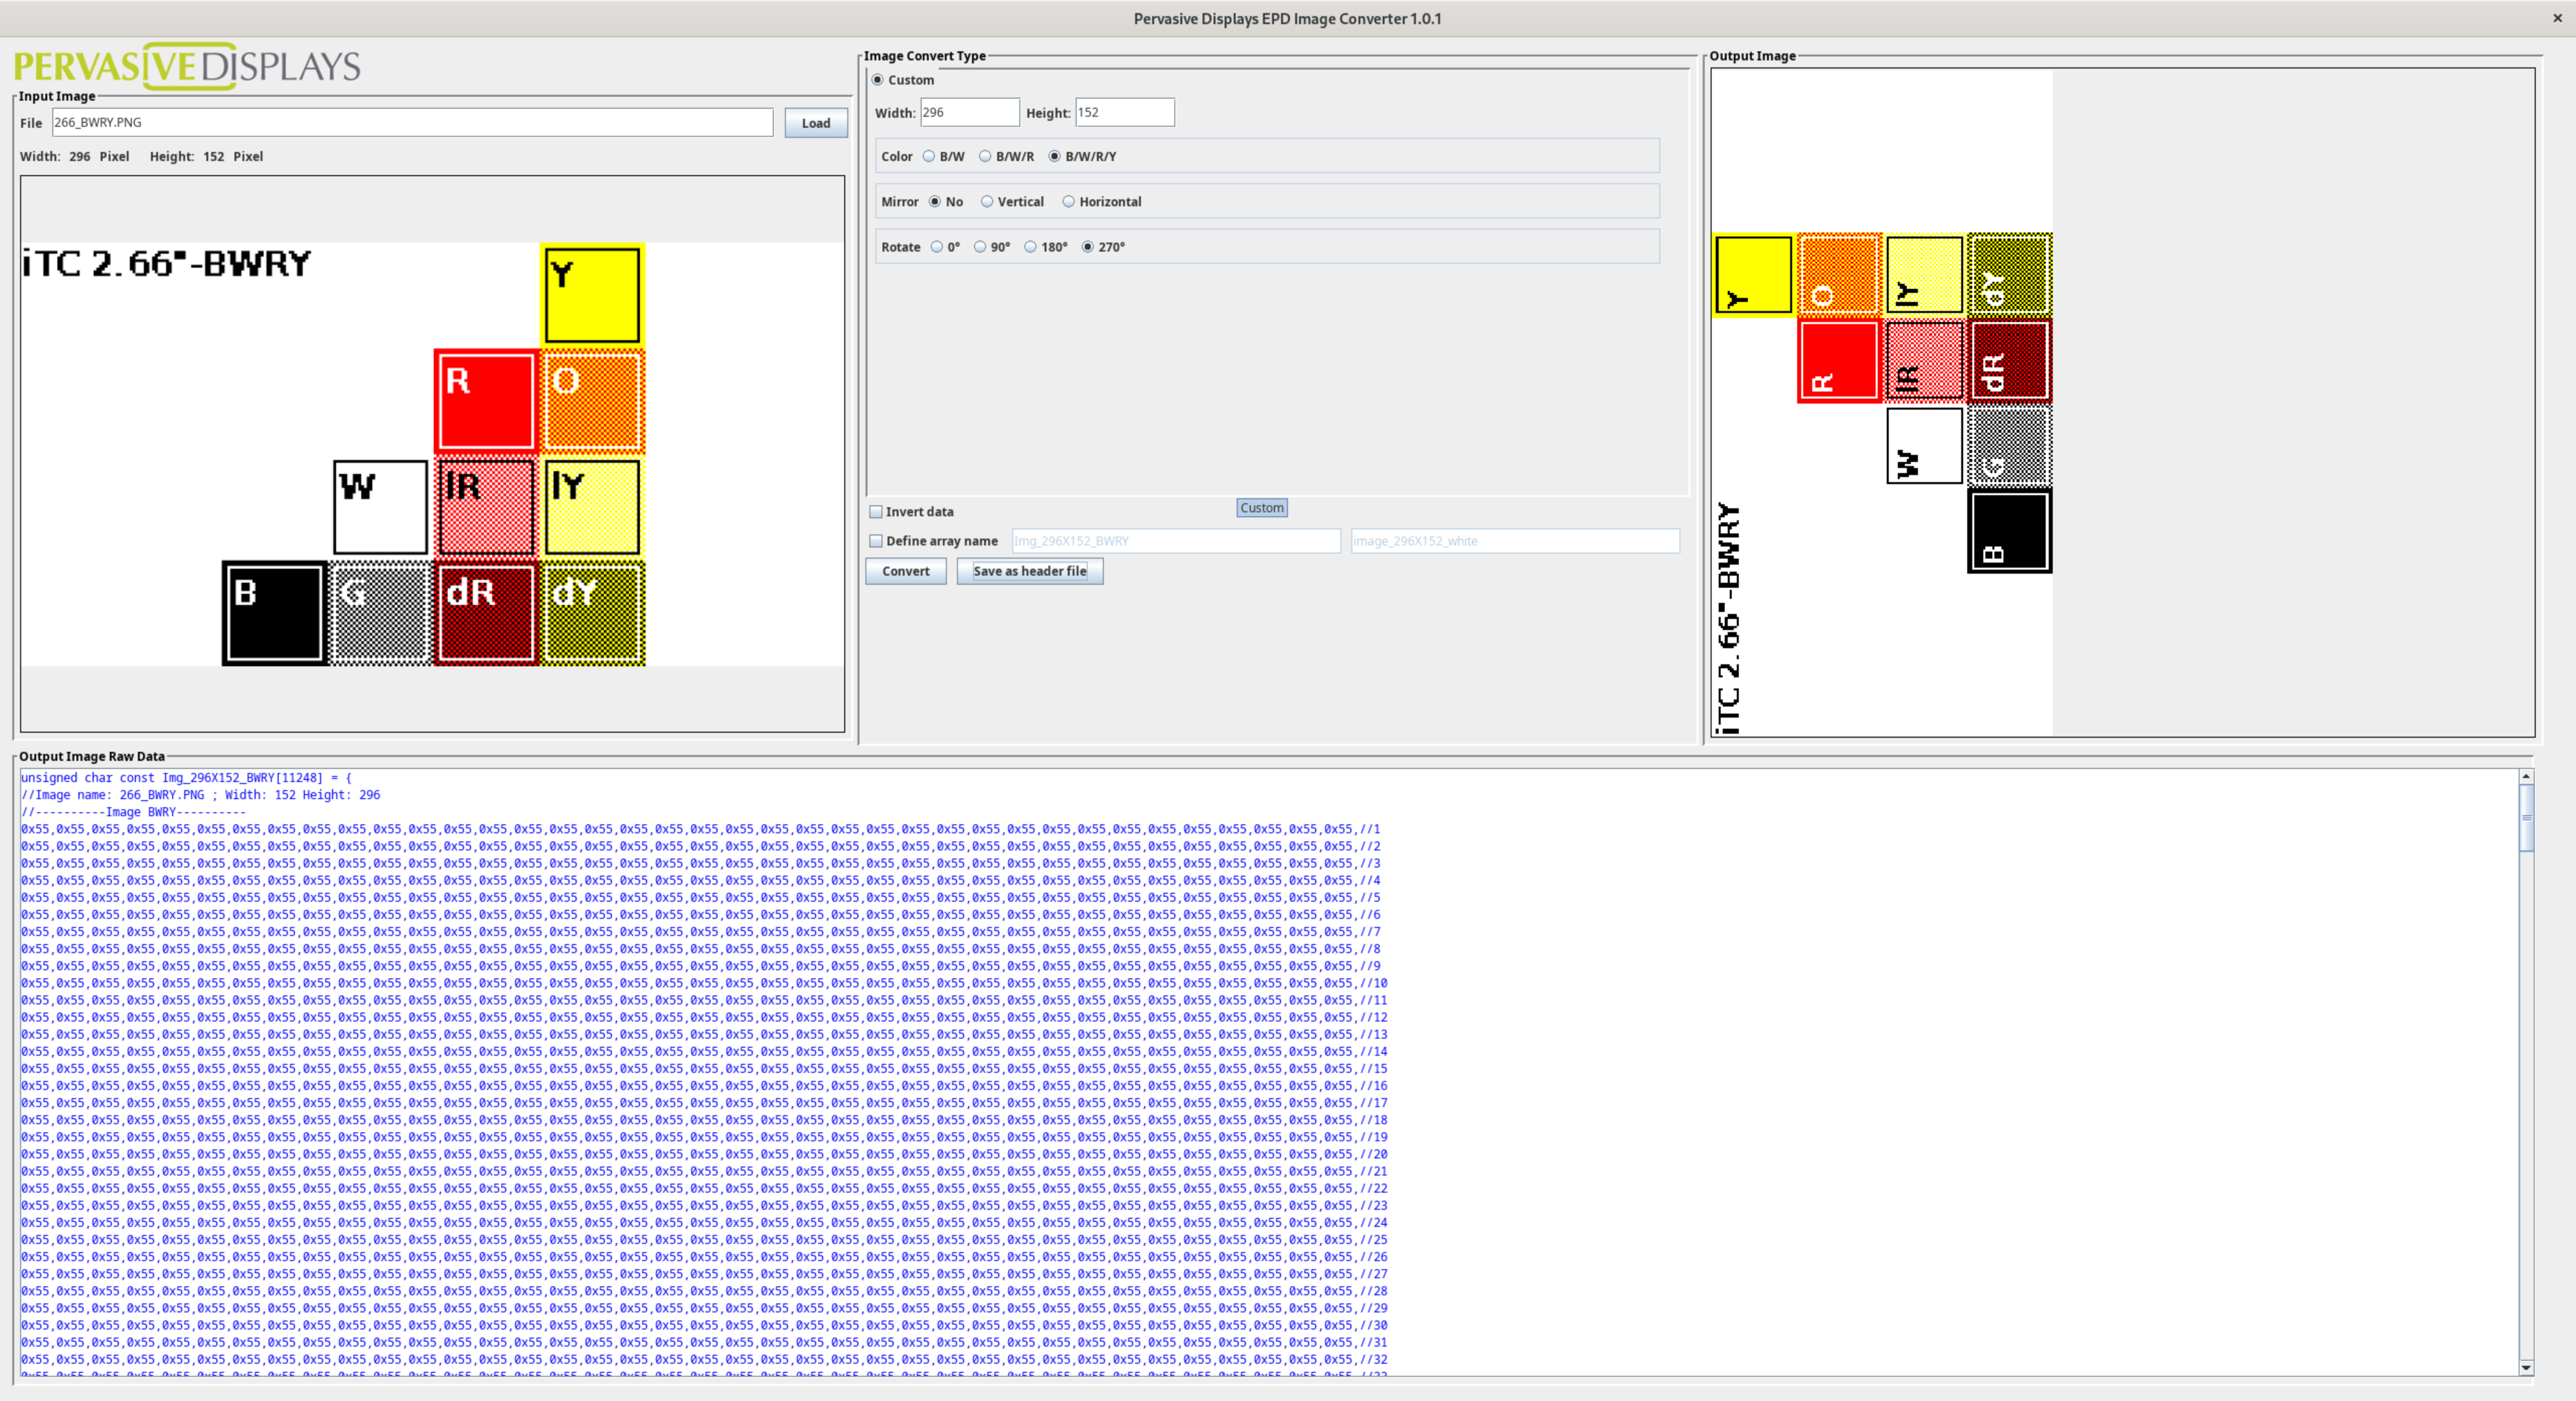The width and height of the screenshot is (2576, 1401).
Task: Click raw data row ending in //10
Action: click(x=704, y=983)
